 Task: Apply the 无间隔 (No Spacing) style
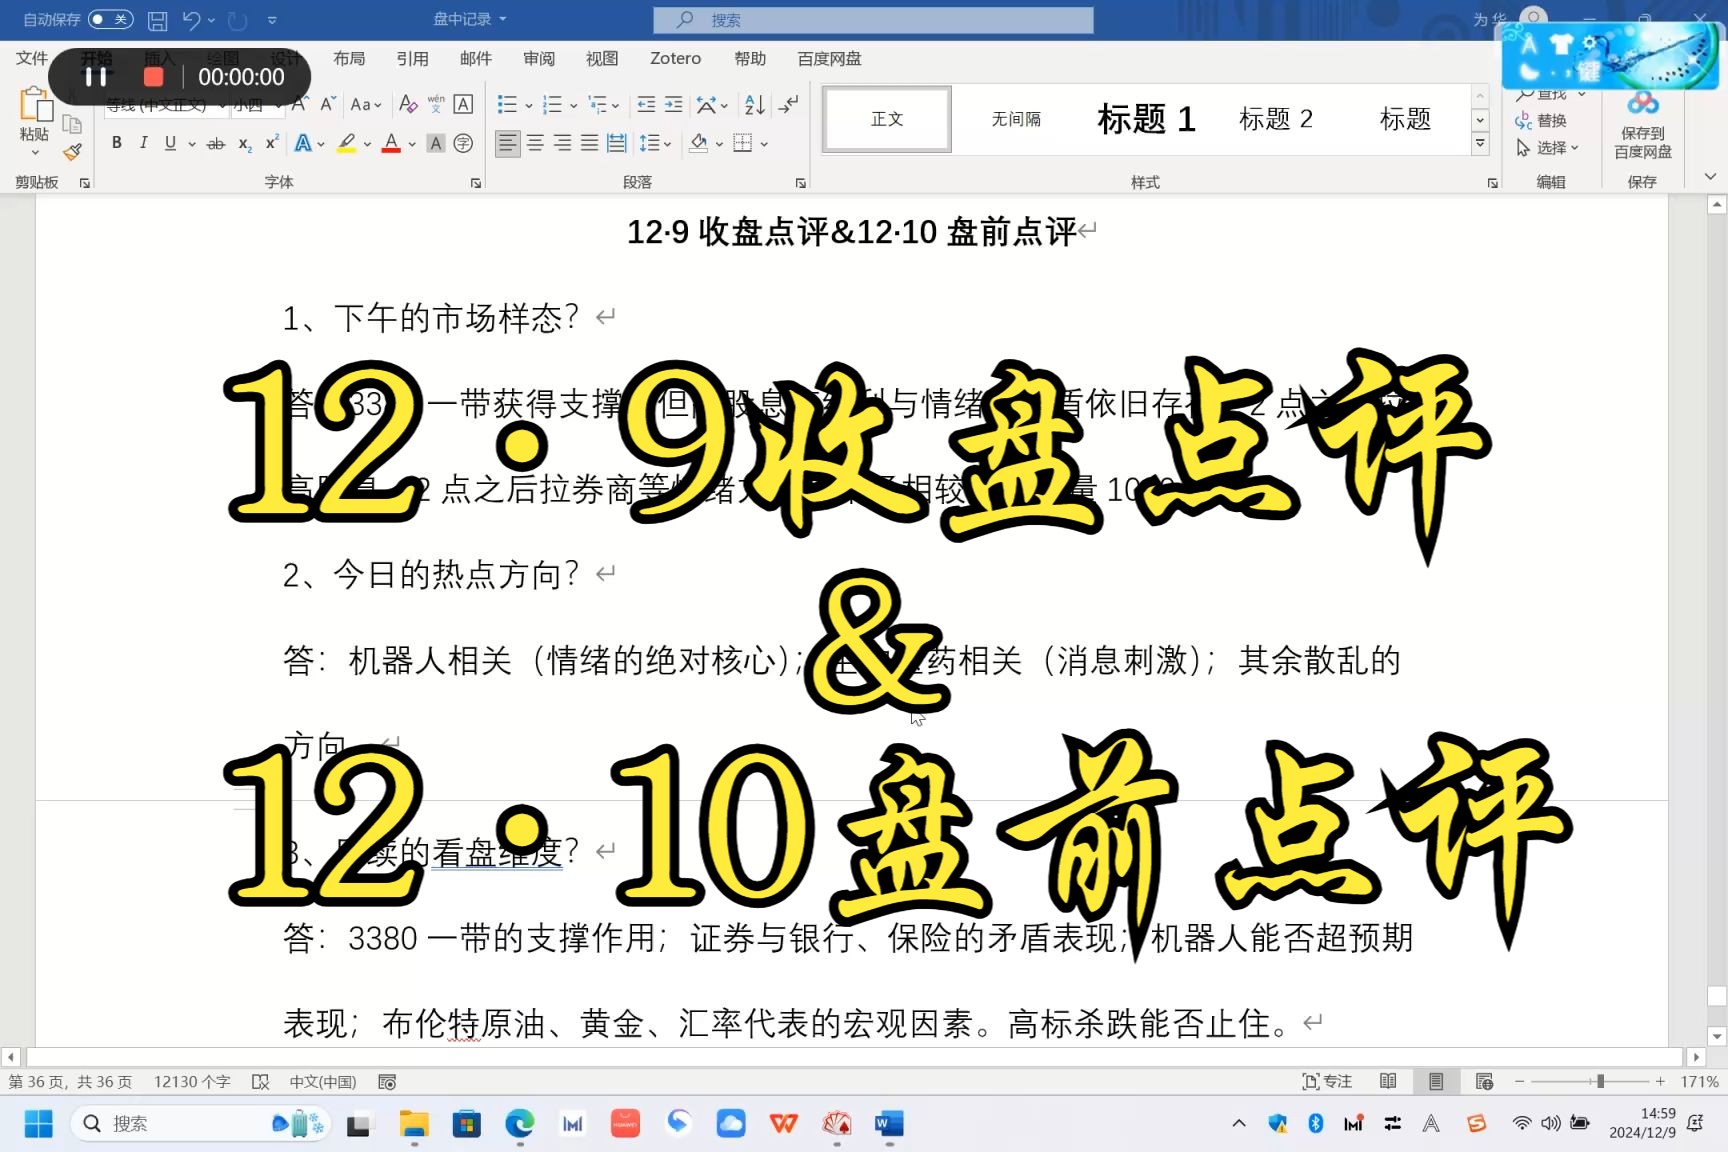1016,119
